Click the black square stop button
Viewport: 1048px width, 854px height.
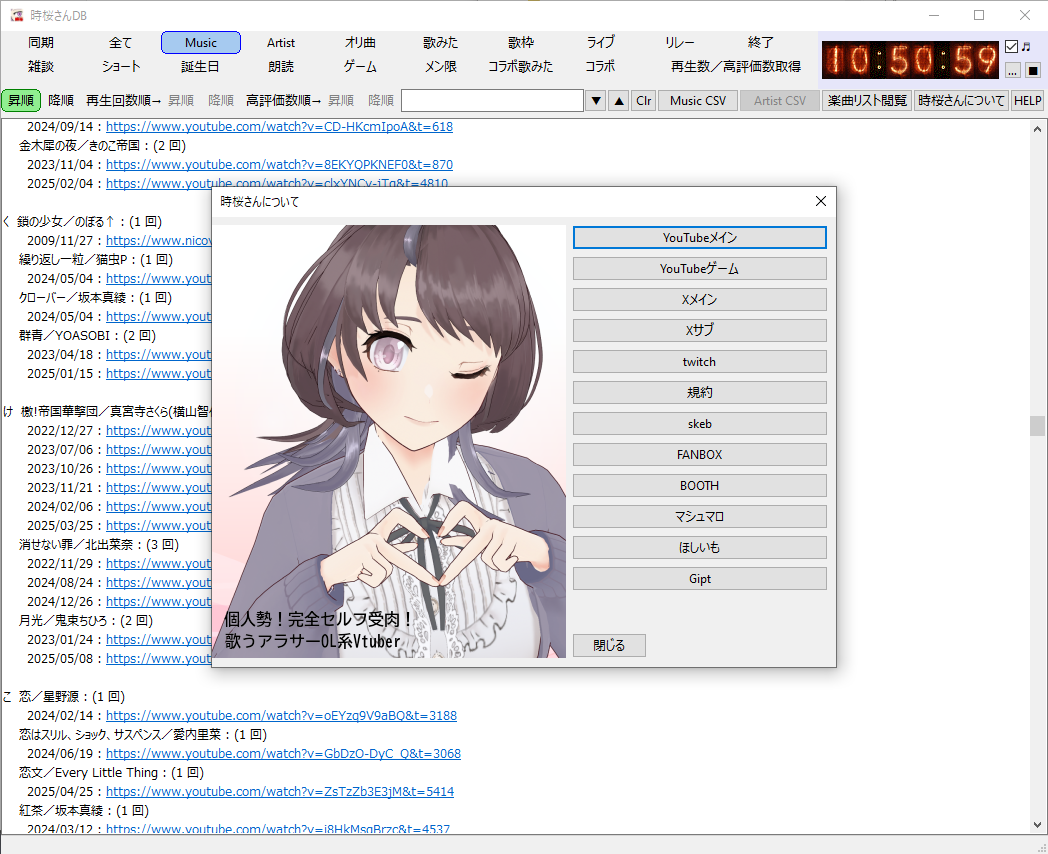pyautogui.click(x=1033, y=70)
